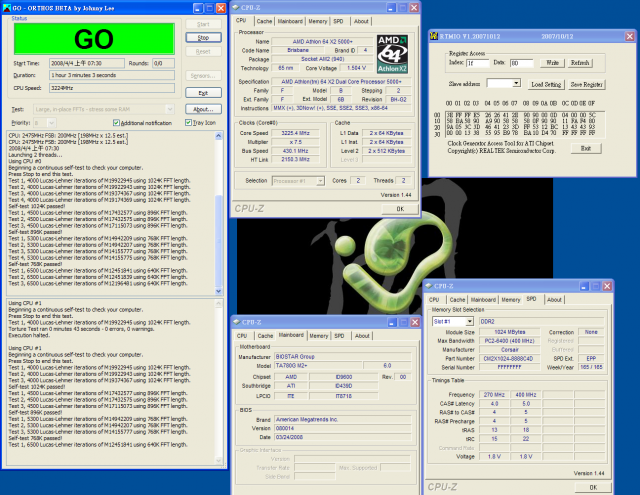Click the ORTHOS Start Time field

tap(87, 63)
